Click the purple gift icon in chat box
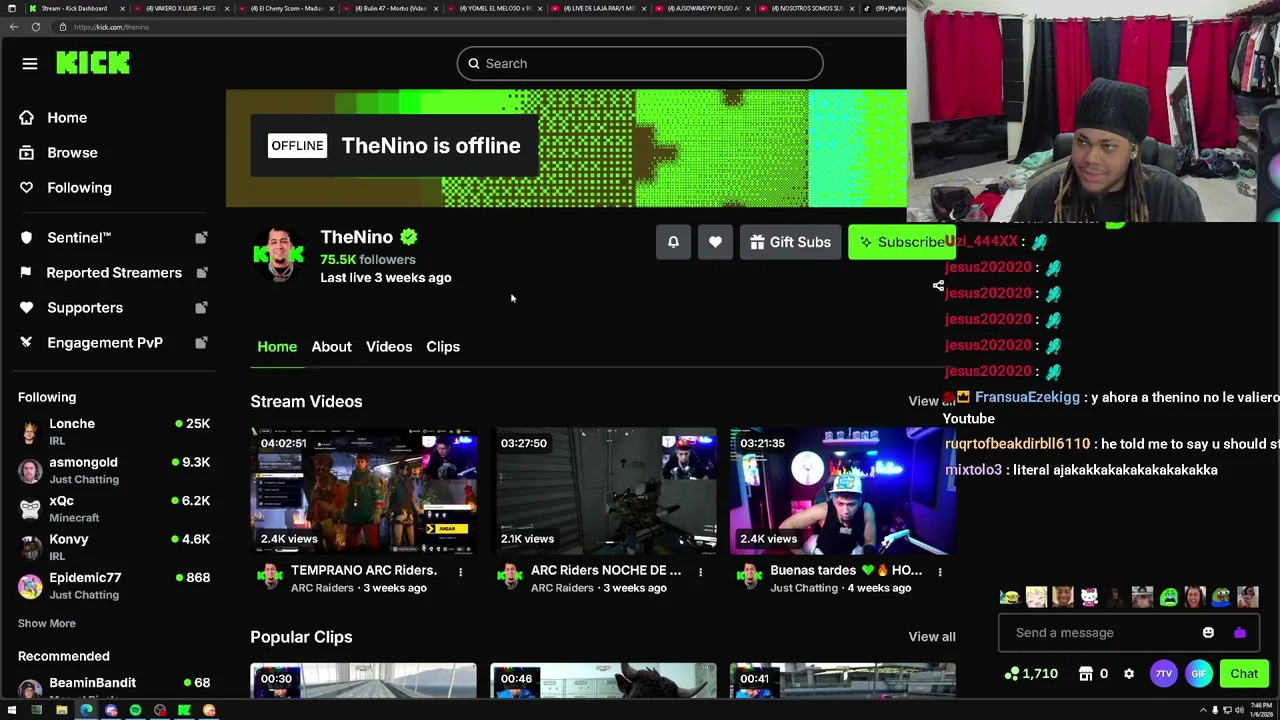The width and height of the screenshot is (1280, 720). pyautogui.click(x=1240, y=632)
